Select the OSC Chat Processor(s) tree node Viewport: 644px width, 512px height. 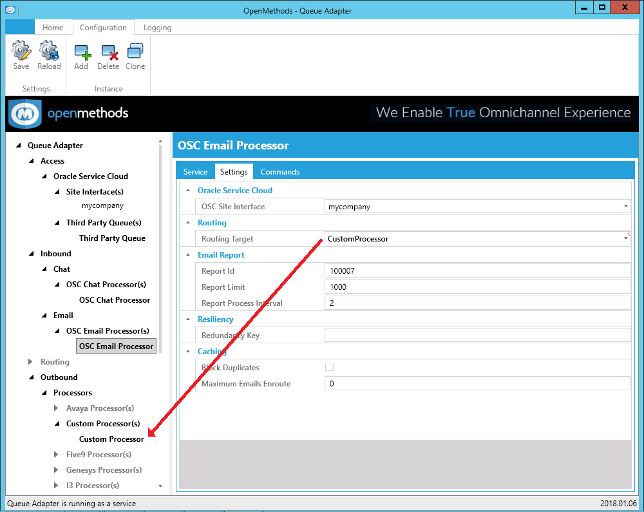click(x=106, y=284)
